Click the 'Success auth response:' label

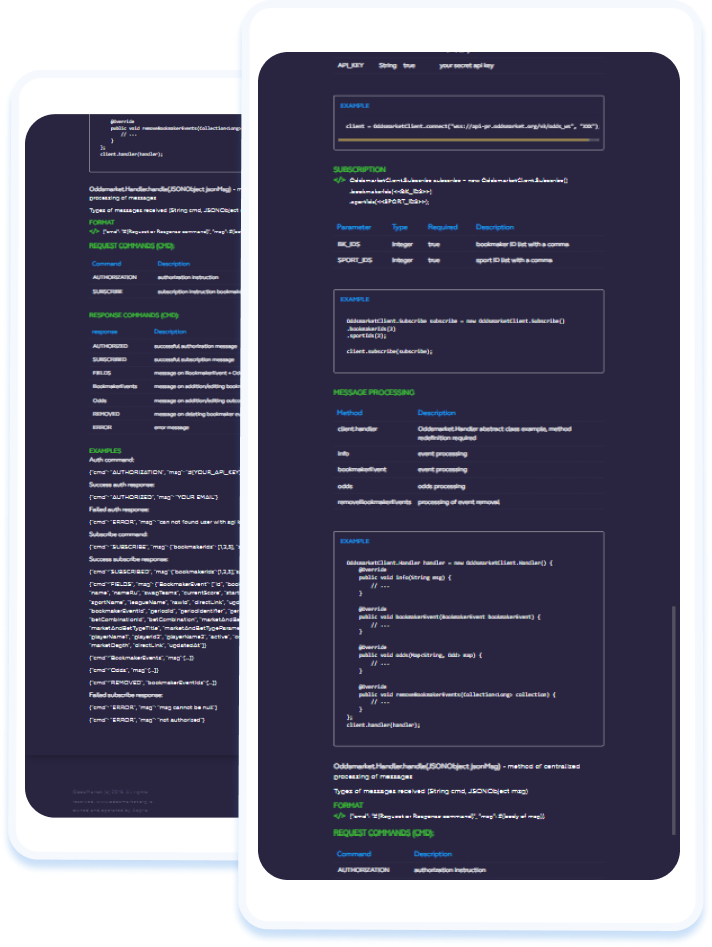[121, 484]
